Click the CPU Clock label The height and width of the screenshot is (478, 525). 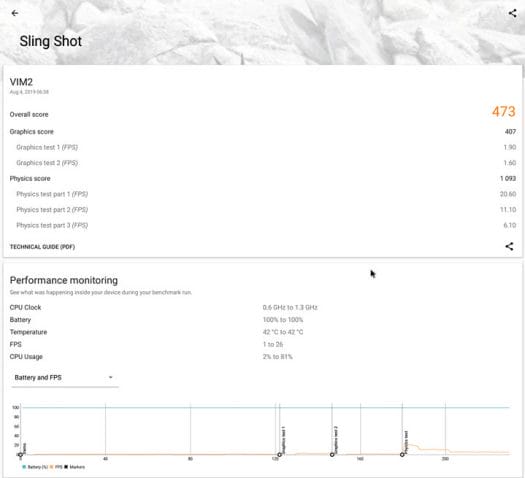tap(25, 307)
